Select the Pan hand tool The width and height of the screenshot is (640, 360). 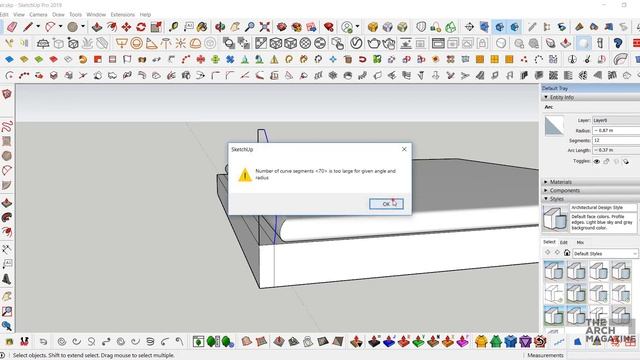click(235, 27)
